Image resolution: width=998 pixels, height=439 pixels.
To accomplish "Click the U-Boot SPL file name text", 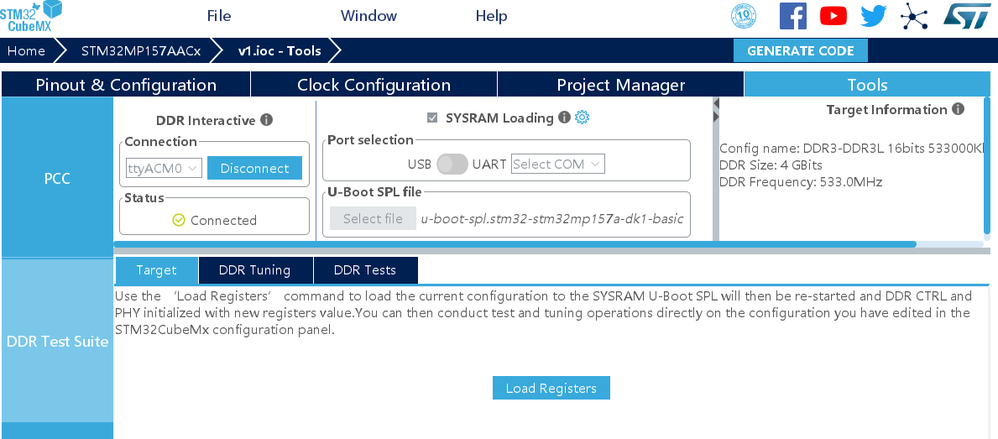I will [552, 219].
